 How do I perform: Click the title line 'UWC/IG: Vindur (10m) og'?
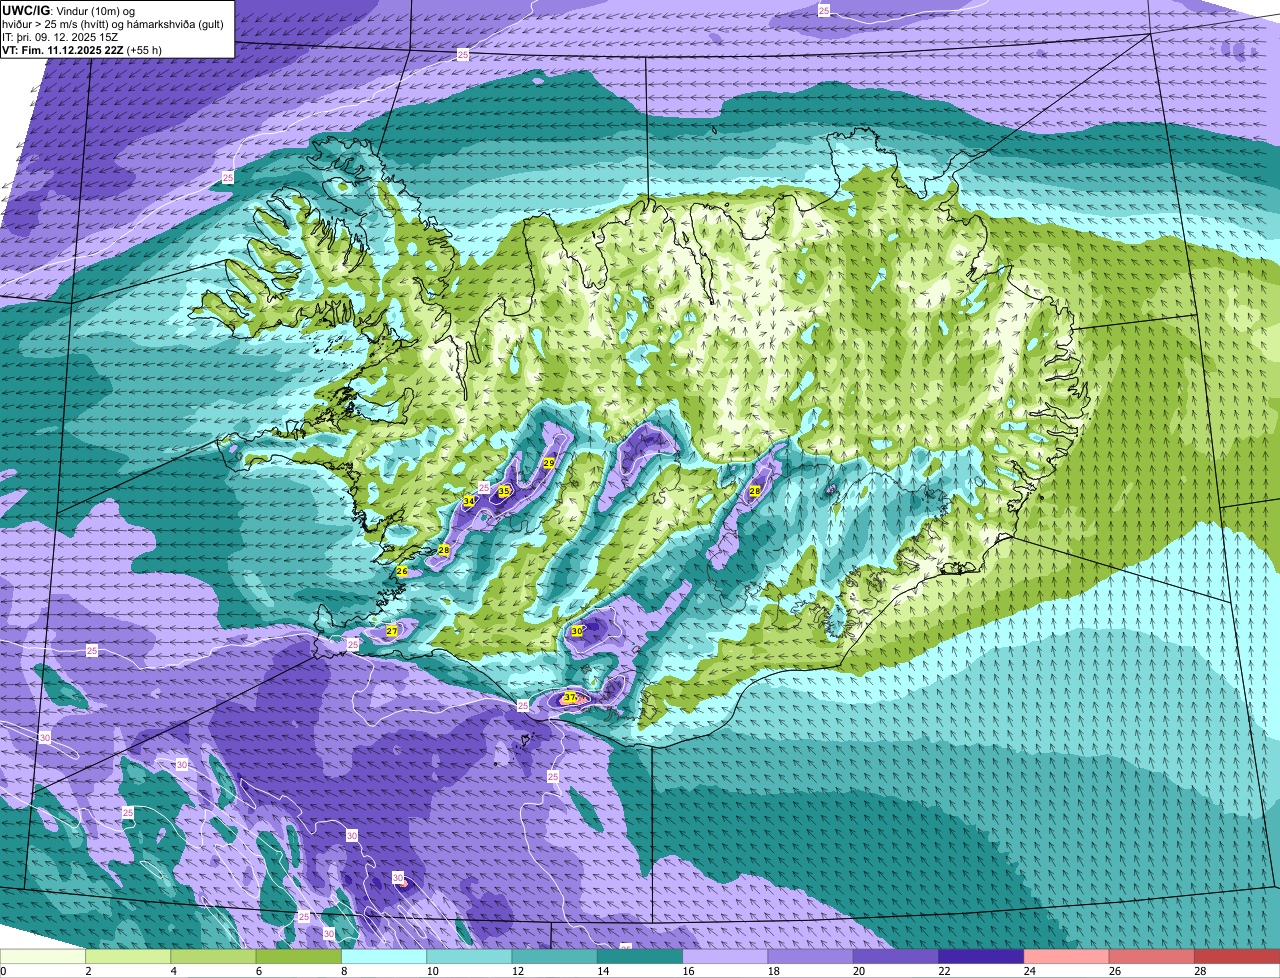(68, 10)
